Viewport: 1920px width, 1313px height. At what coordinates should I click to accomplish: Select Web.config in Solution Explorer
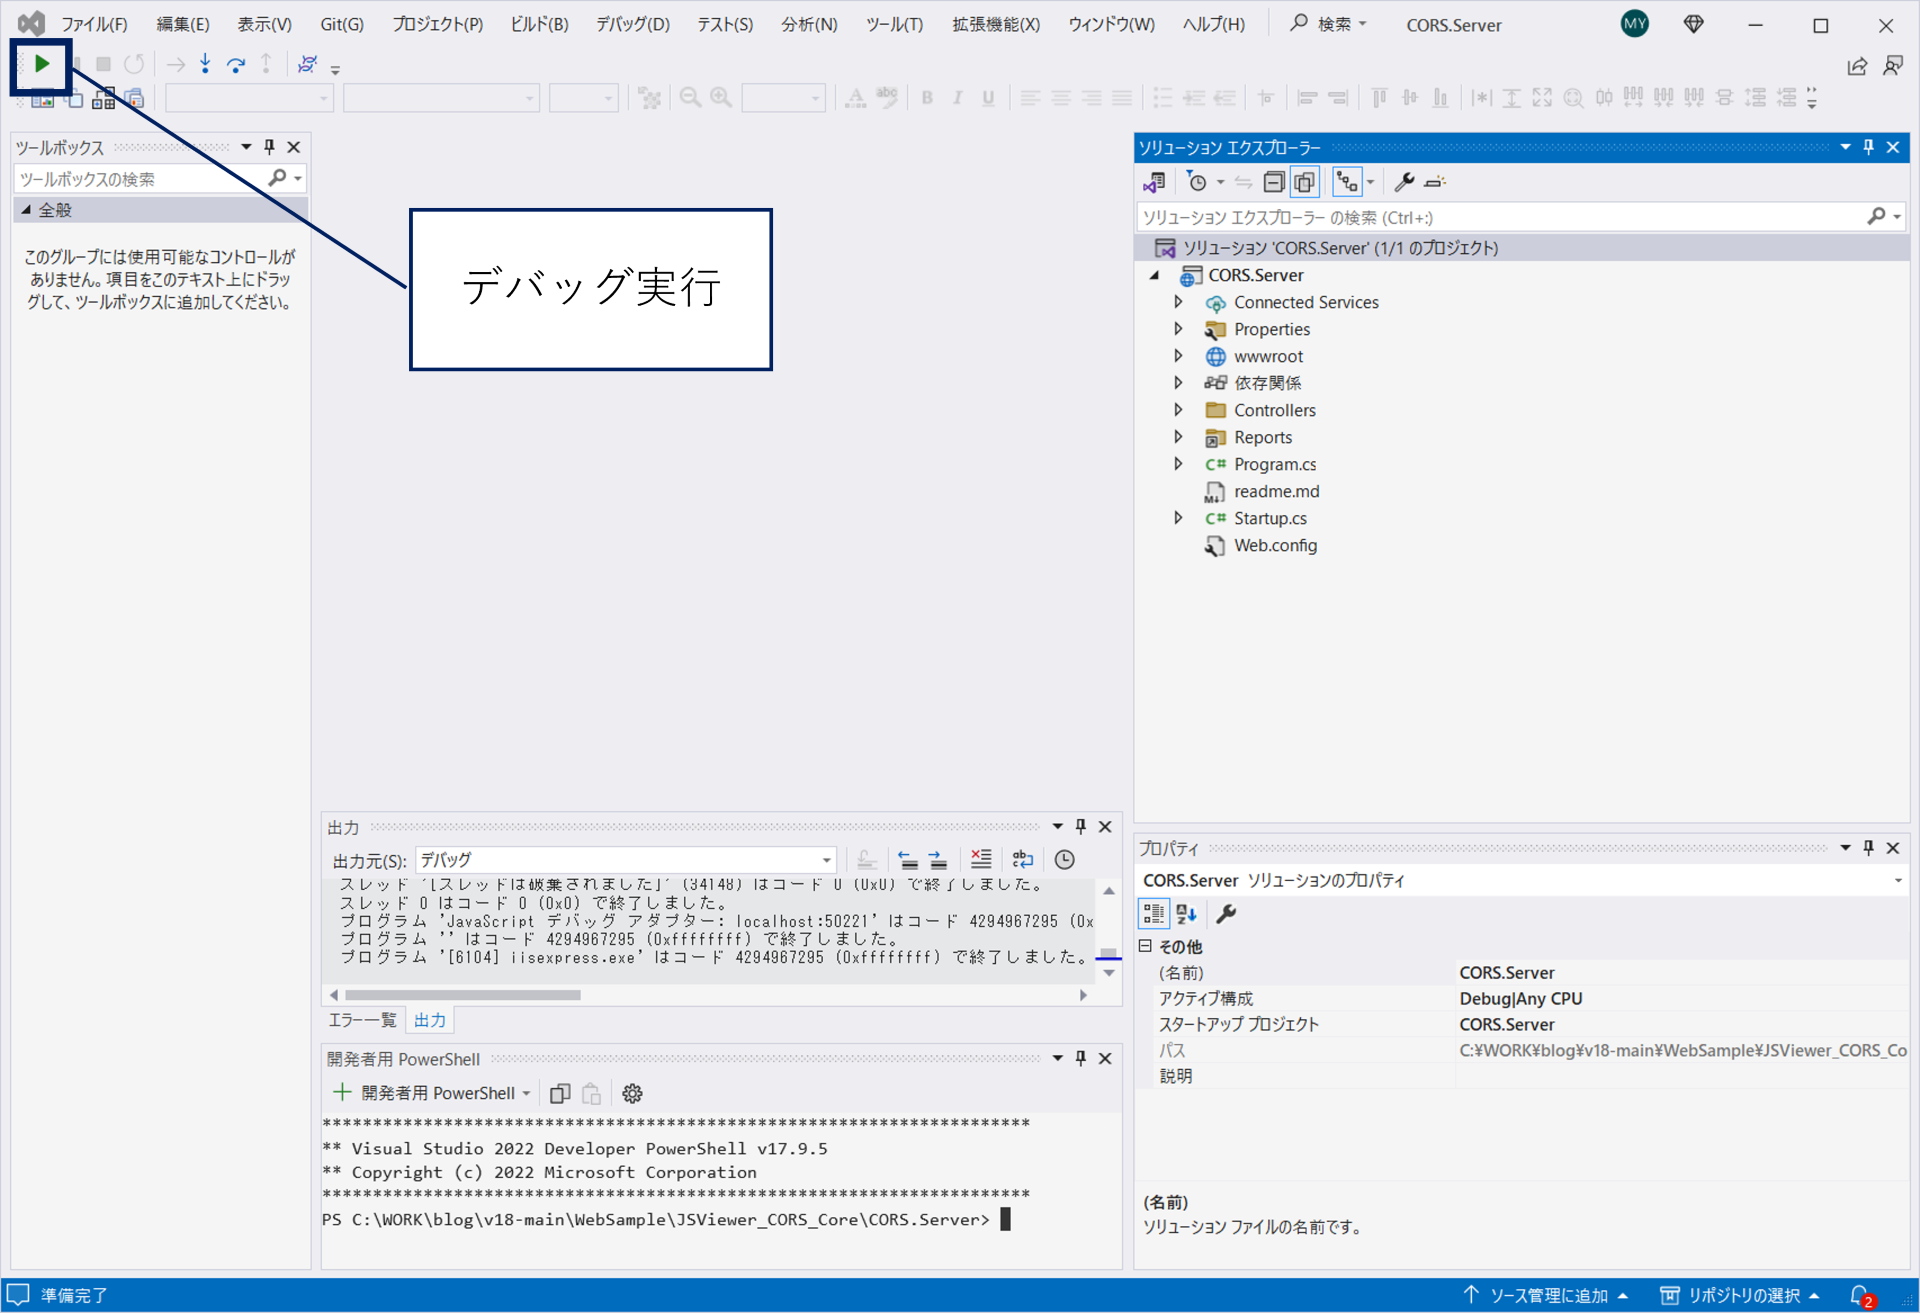(x=1275, y=545)
